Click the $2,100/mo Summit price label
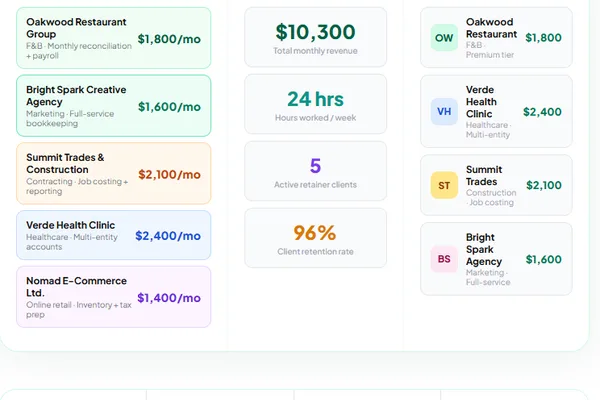Screen dimensions: 600x400 tap(169, 174)
